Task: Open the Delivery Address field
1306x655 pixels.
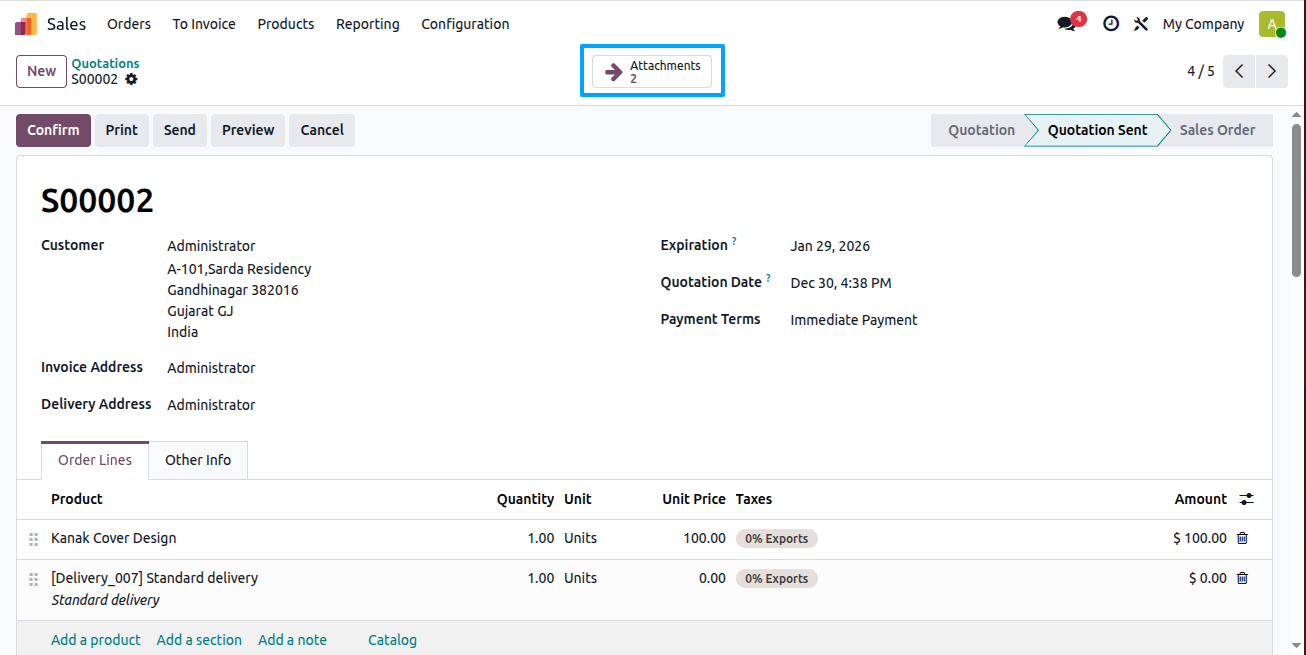Action: point(211,405)
